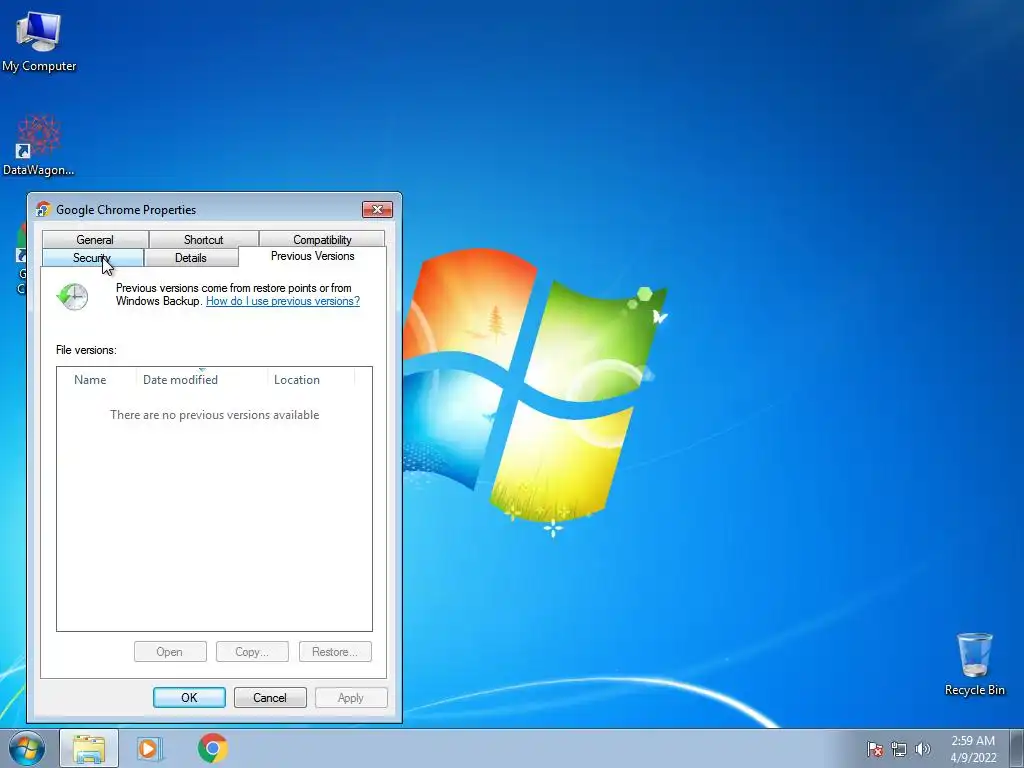1024x768 pixels.
Task: Launch Windows Media Player from the taskbar
Action: [x=150, y=748]
